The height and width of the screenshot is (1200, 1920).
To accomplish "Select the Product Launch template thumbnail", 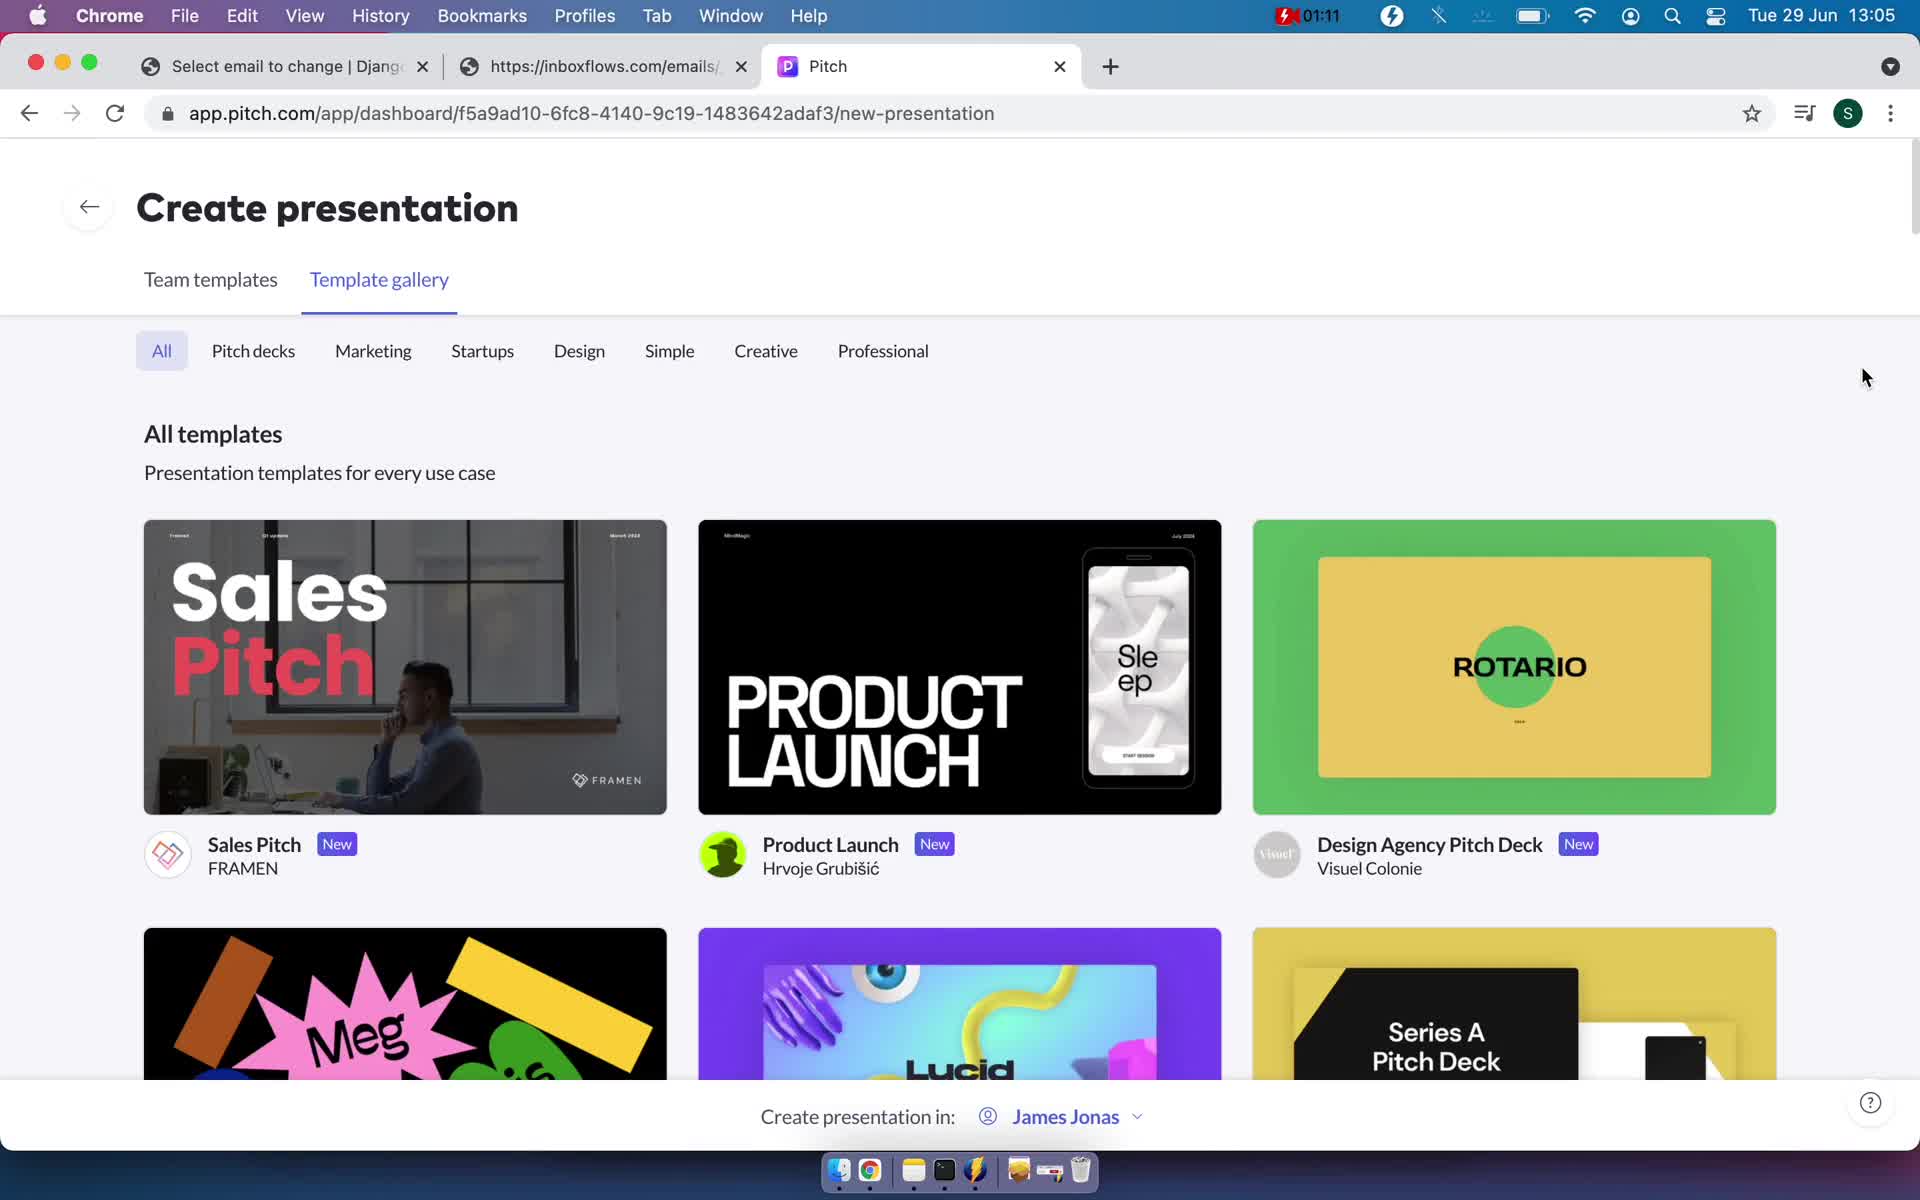I will [x=959, y=666].
